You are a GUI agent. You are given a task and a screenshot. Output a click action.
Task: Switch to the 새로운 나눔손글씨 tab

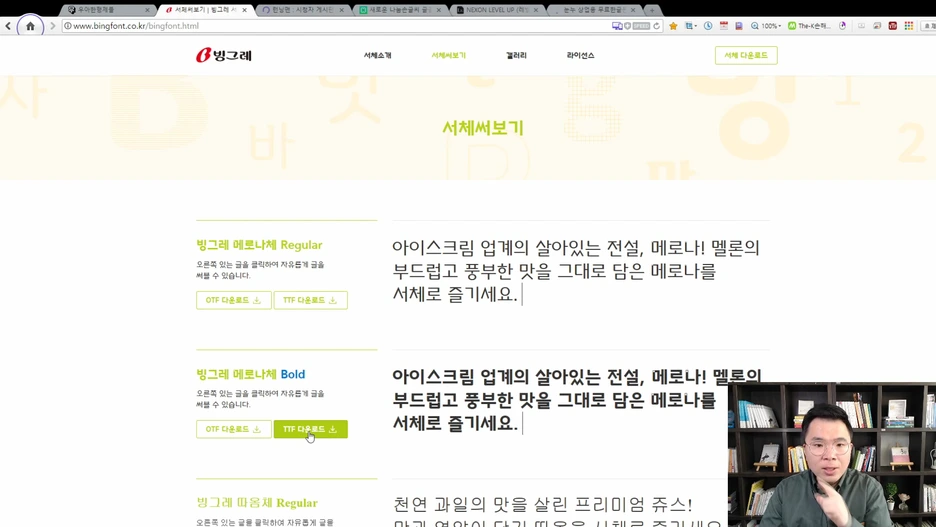(x=401, y=10)
